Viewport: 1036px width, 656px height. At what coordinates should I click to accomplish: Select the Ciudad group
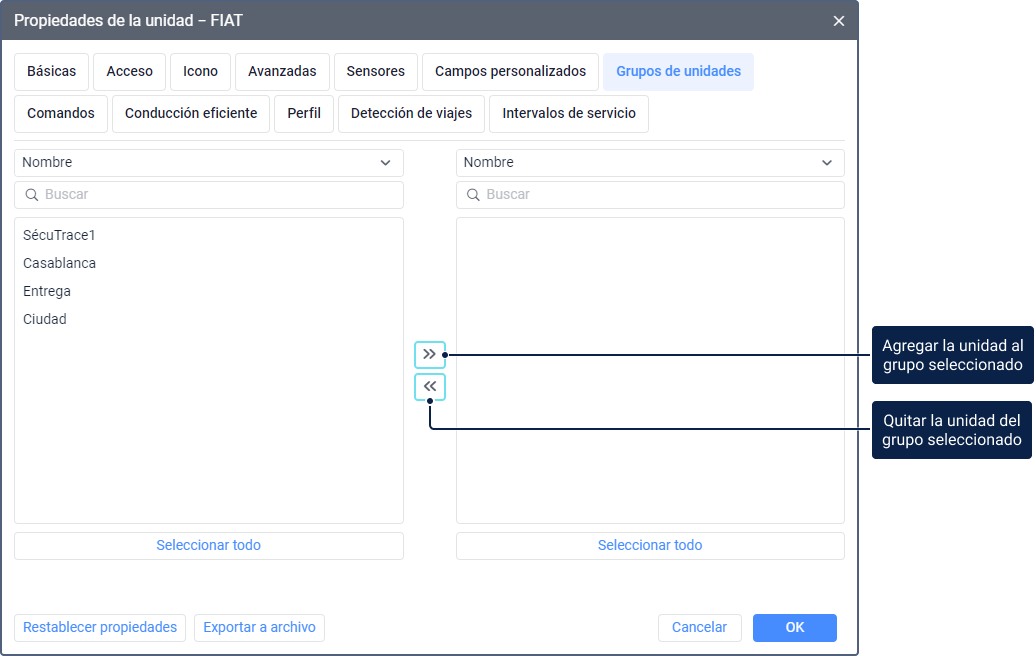[x=45, y=319]
